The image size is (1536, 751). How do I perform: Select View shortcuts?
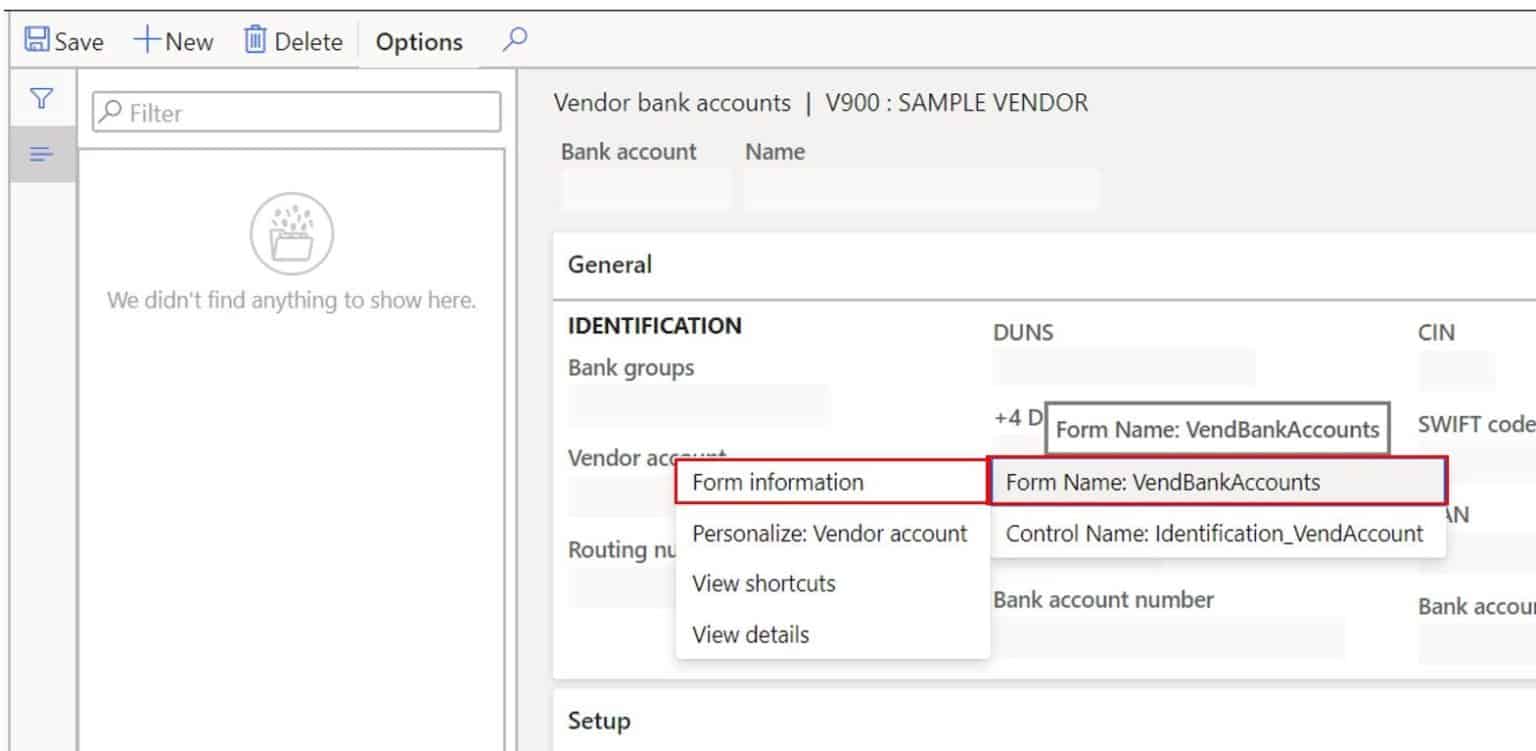click(x=763, y=583)
